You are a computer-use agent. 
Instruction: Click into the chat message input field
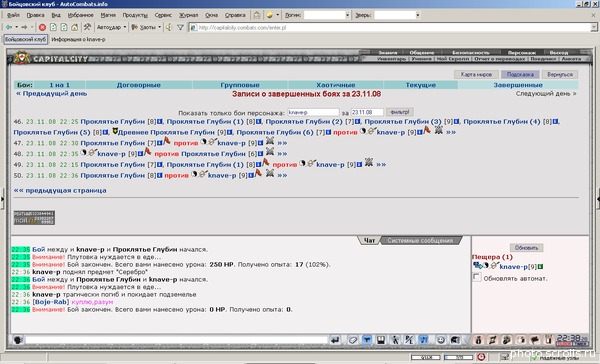pyautogui.click(x=176, y=340)
